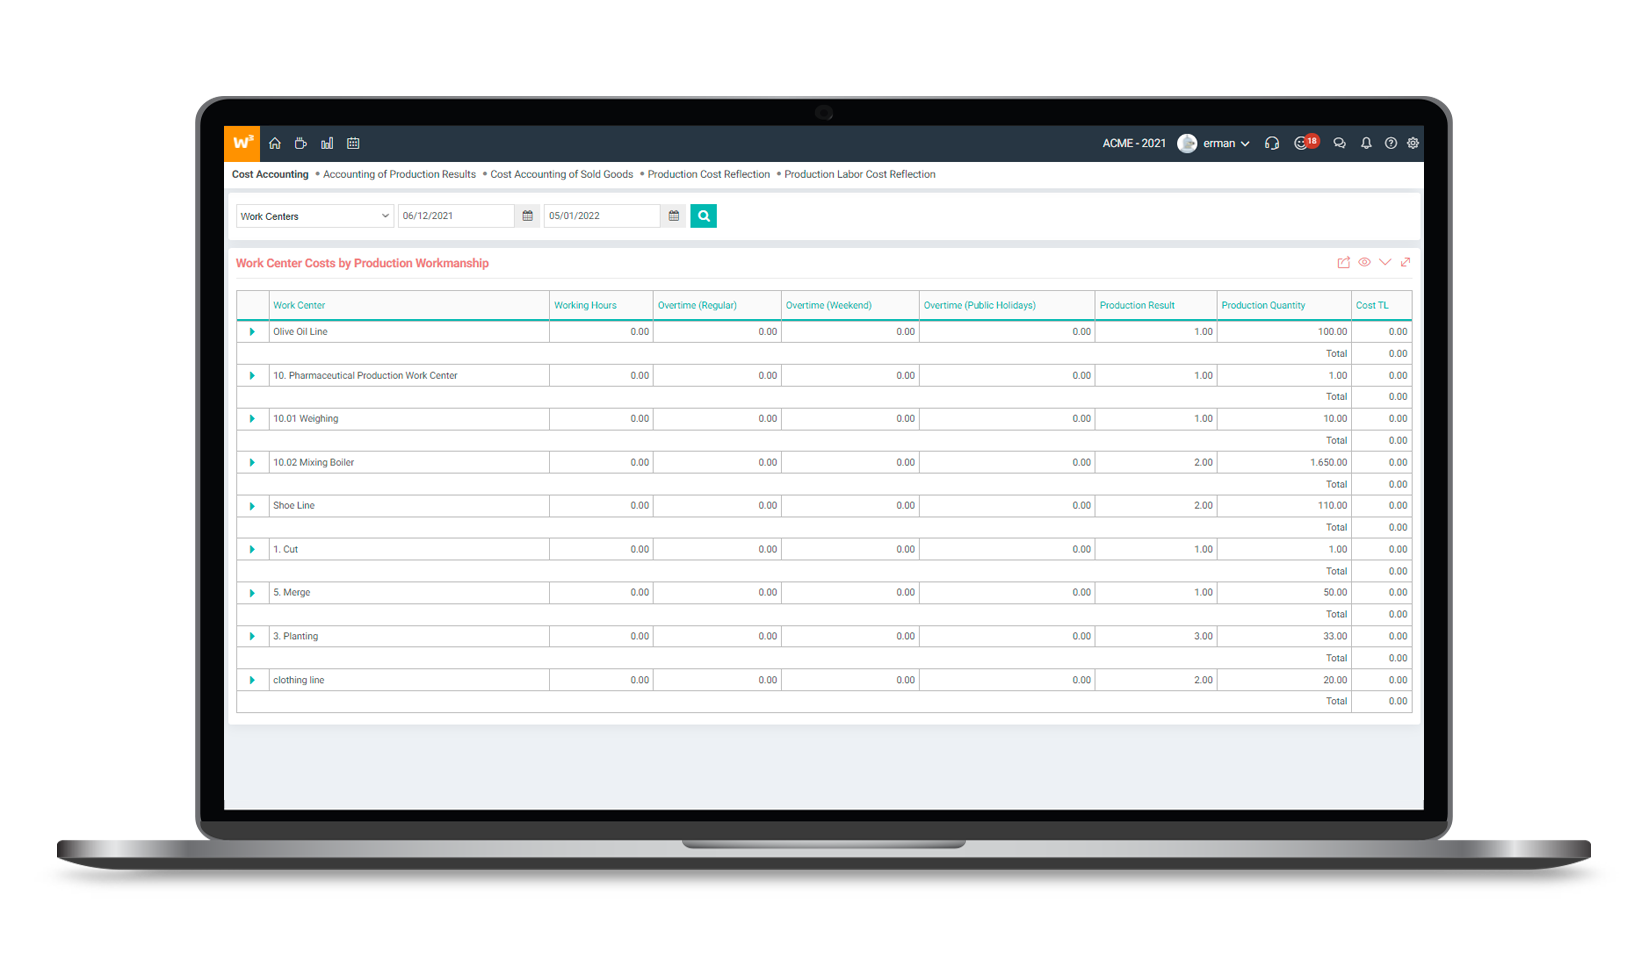Image resolution: width=1649 pixels, height=953 pixels.
Task: Open the erman user menu
Action: pyautogui.click(x=1216, y=143)
